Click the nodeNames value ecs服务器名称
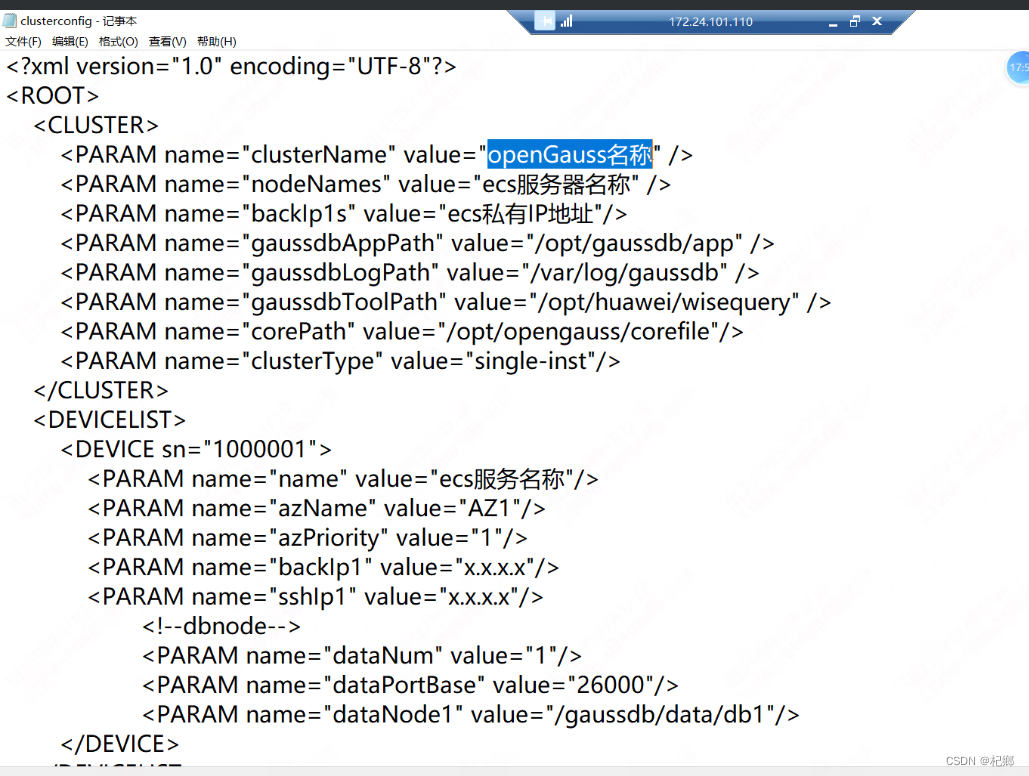 [x=556, y=184]
